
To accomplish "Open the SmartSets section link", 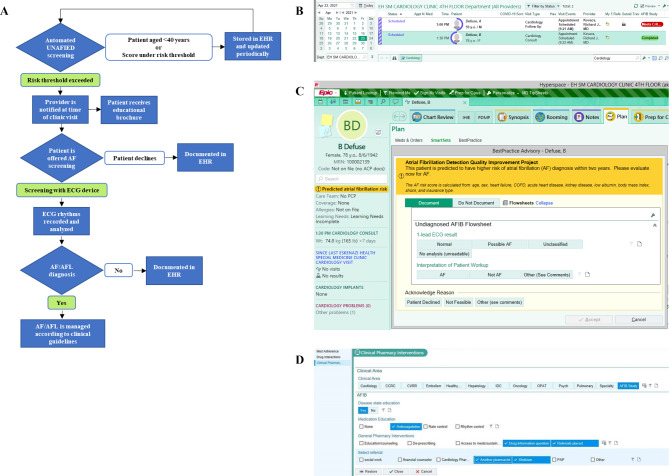I will (x=441, y=140).
